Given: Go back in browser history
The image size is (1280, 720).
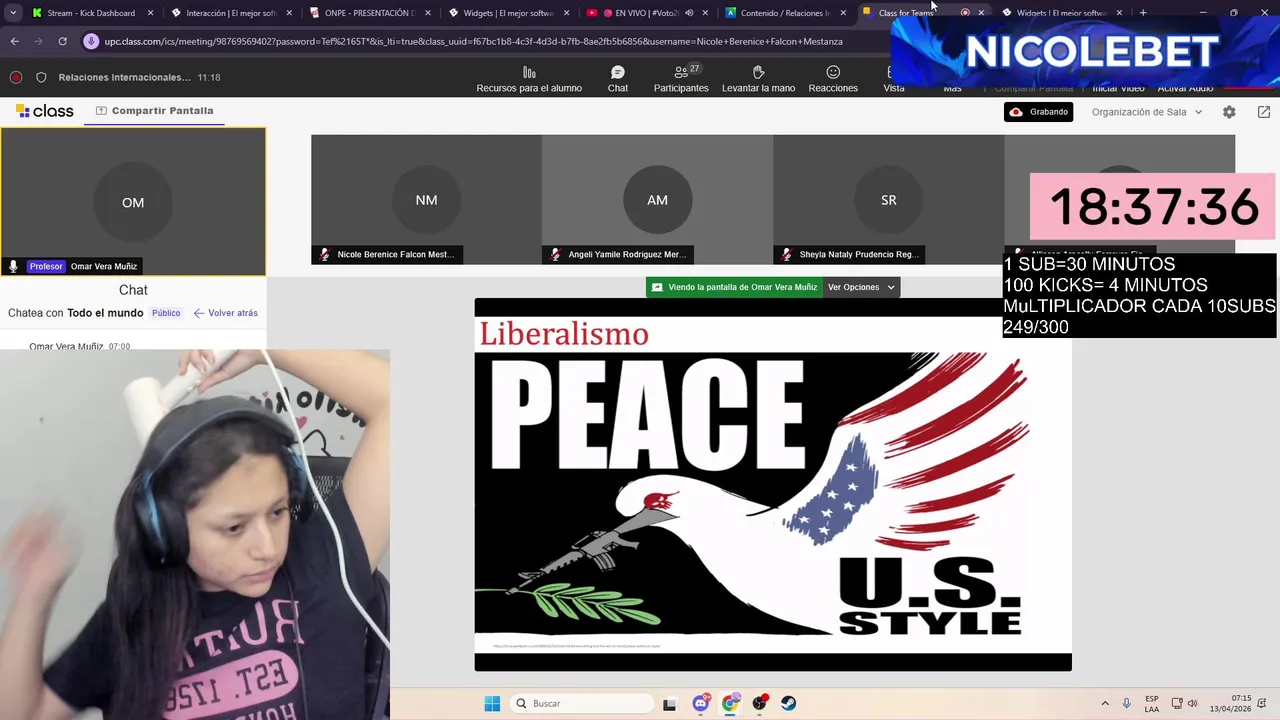Looking at the screenshot, I should (14, 41).
